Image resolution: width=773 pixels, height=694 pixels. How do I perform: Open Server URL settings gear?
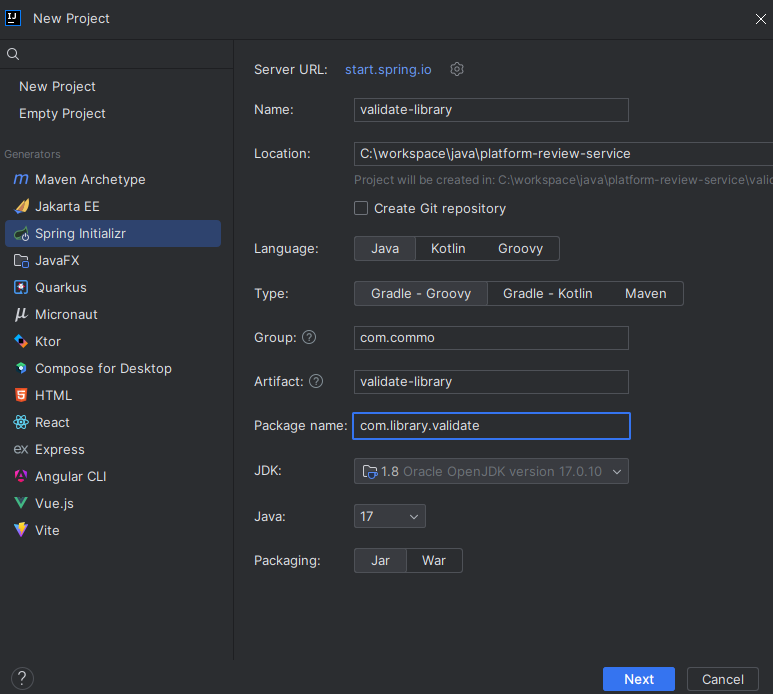pyautogui.click(x=457, y=69)
